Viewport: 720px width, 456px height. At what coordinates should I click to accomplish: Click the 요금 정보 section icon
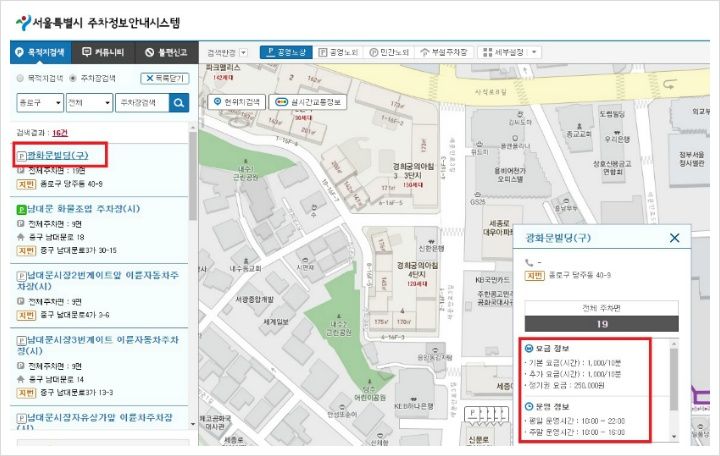click(x=529, y=349)
